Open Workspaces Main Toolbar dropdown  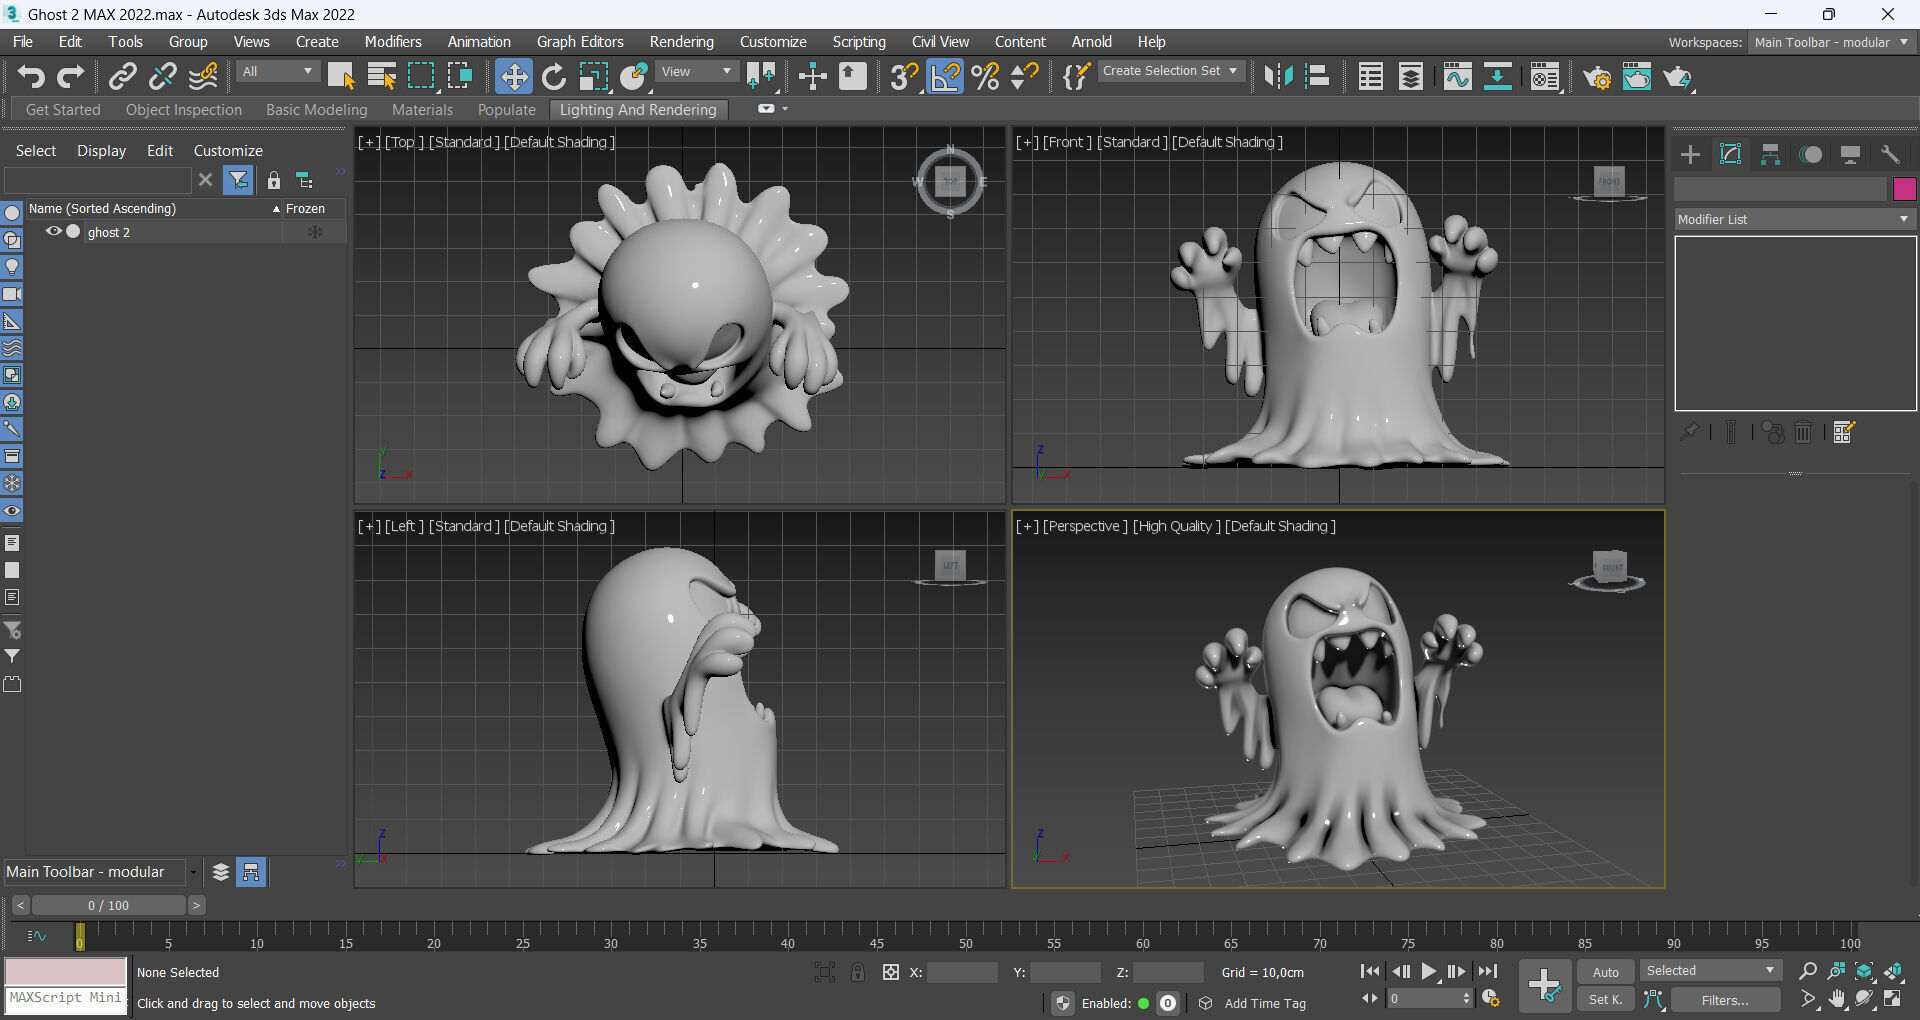coord(1831,42)
